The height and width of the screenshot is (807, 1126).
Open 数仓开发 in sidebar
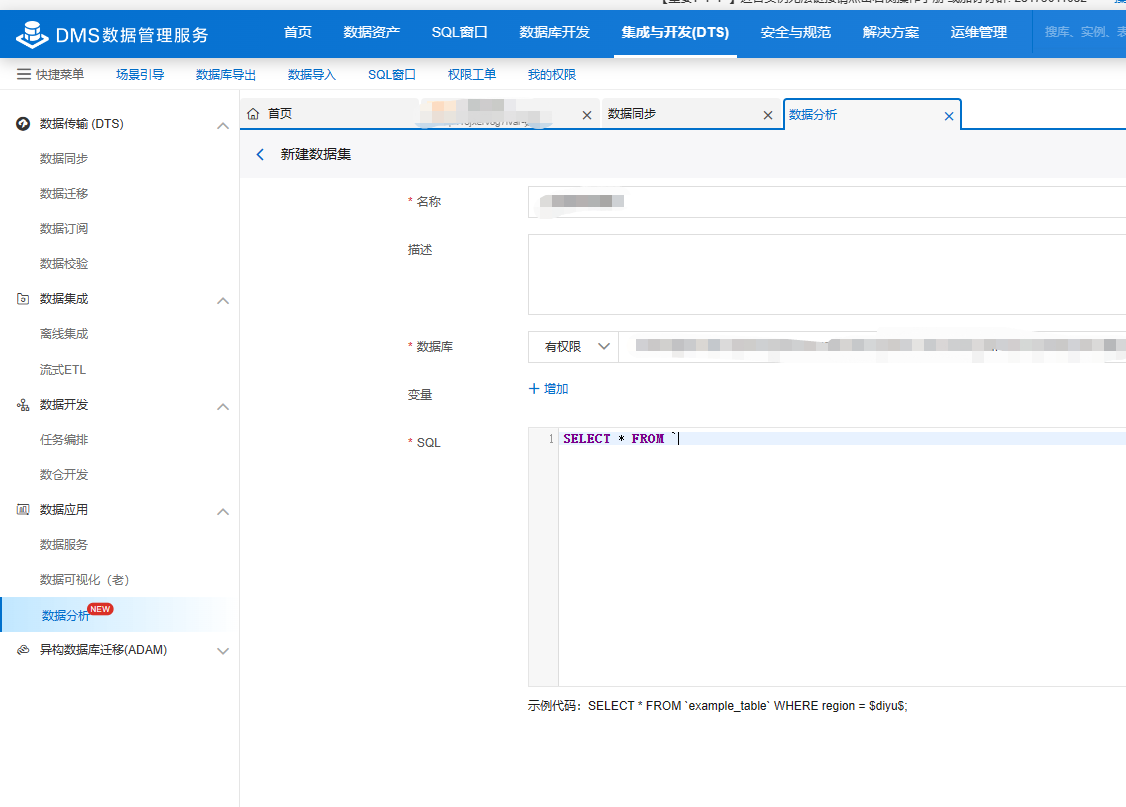[x=64, y=475]
